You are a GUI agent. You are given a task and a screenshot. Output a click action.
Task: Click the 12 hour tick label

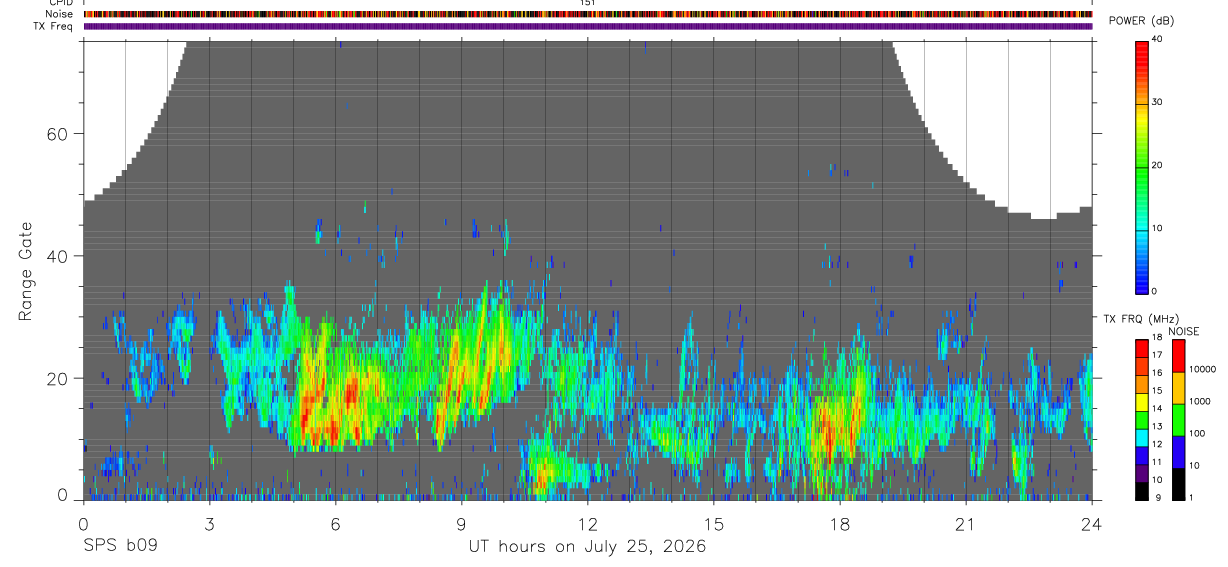[588, 525]
